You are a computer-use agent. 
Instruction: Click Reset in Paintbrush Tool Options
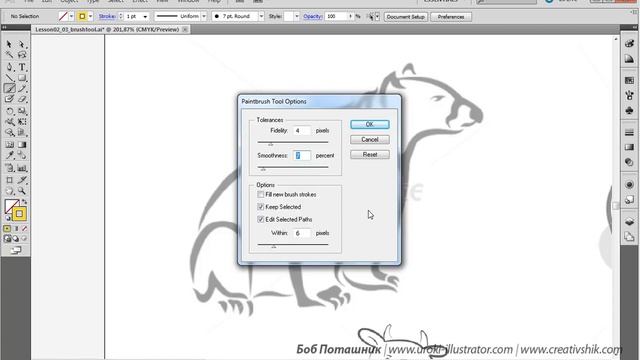369,155
